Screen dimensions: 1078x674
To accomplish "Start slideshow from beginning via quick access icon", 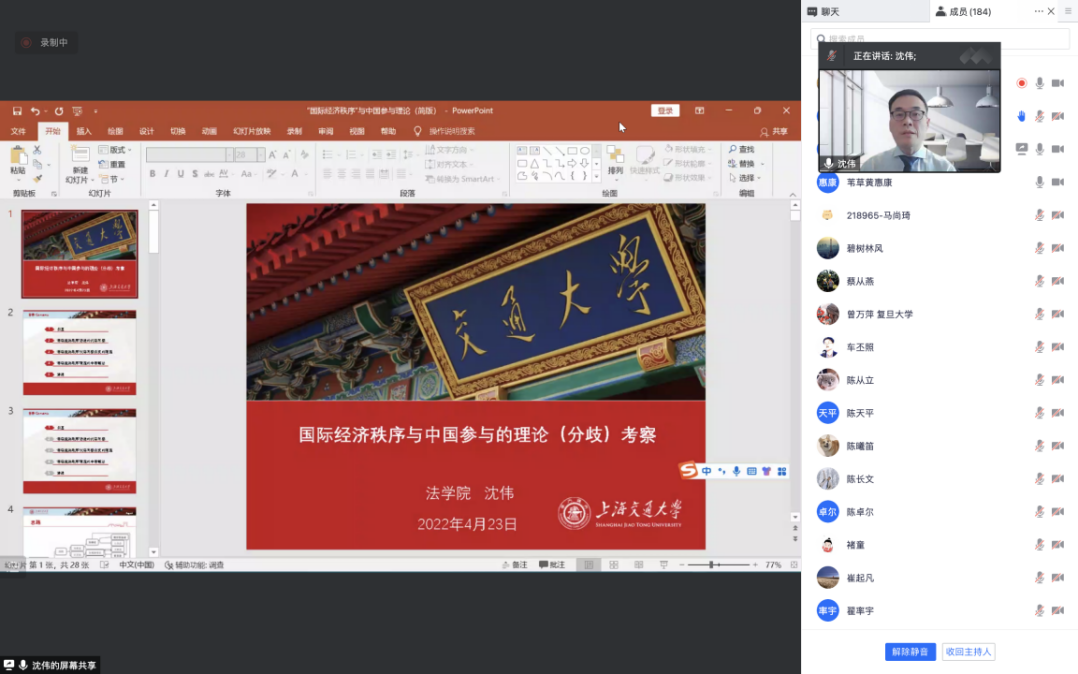I will tap(77, 111).
